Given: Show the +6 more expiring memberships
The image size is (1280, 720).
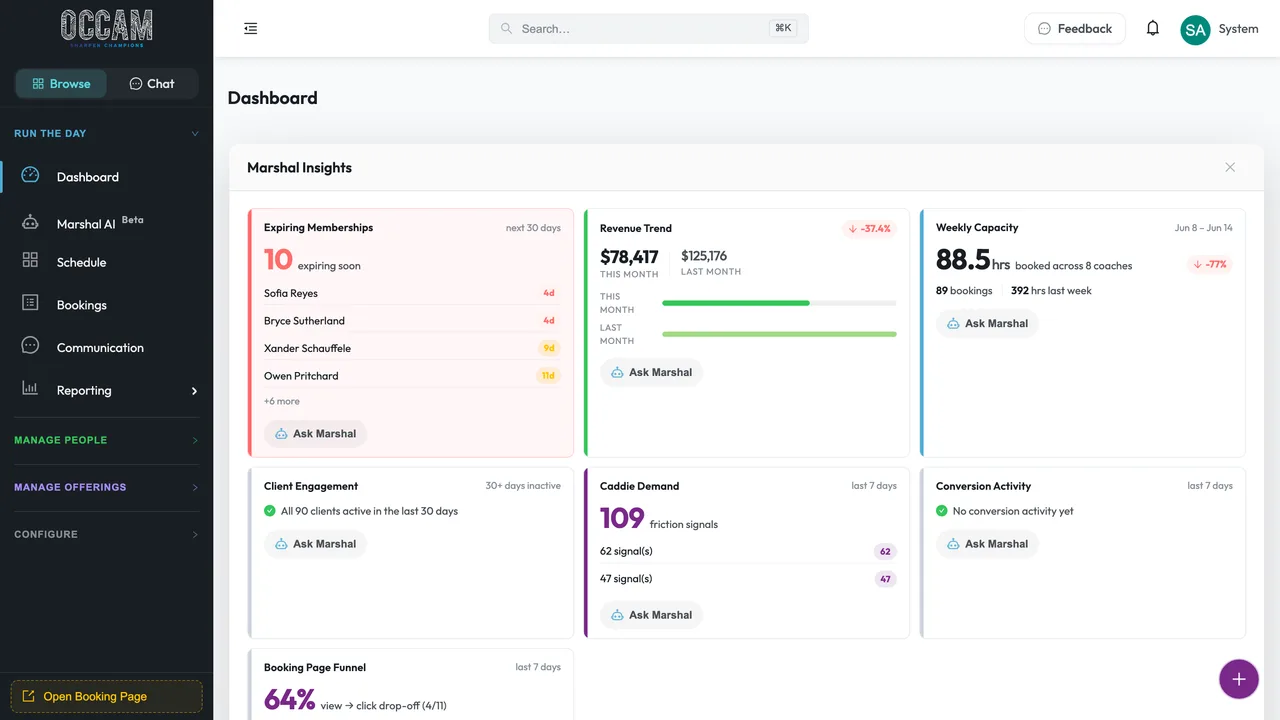Looking at the screenshot, I should pyautogui.click(x=282, y=401).
